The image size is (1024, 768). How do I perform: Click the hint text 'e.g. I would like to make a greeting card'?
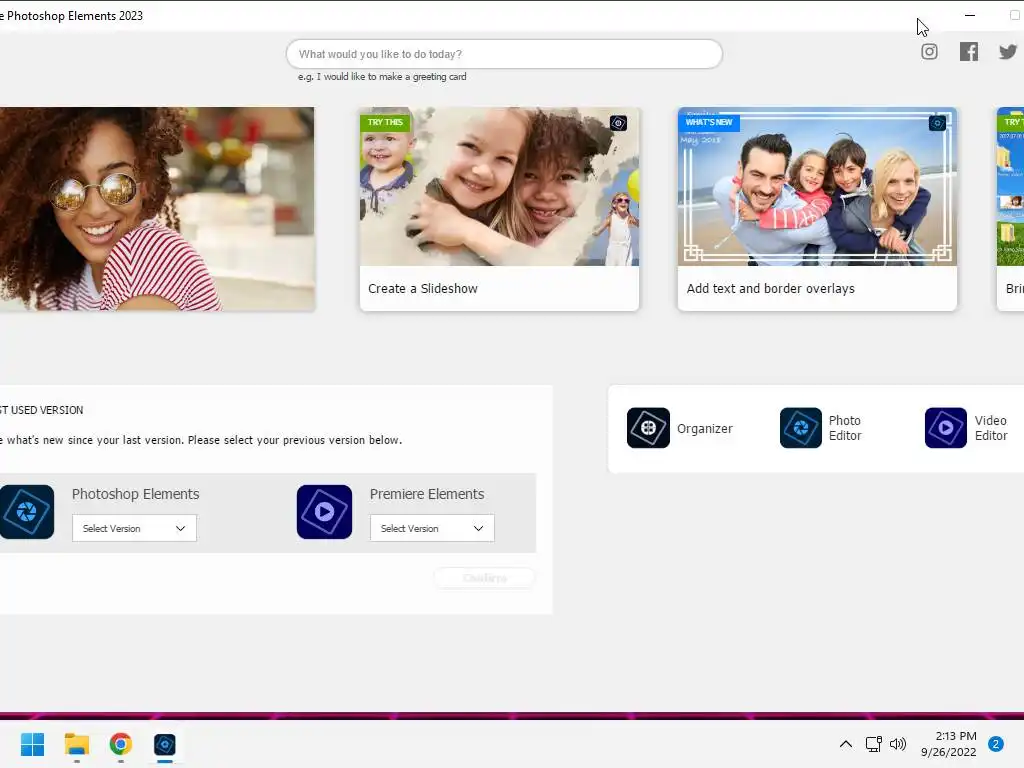tap(382, 76)
